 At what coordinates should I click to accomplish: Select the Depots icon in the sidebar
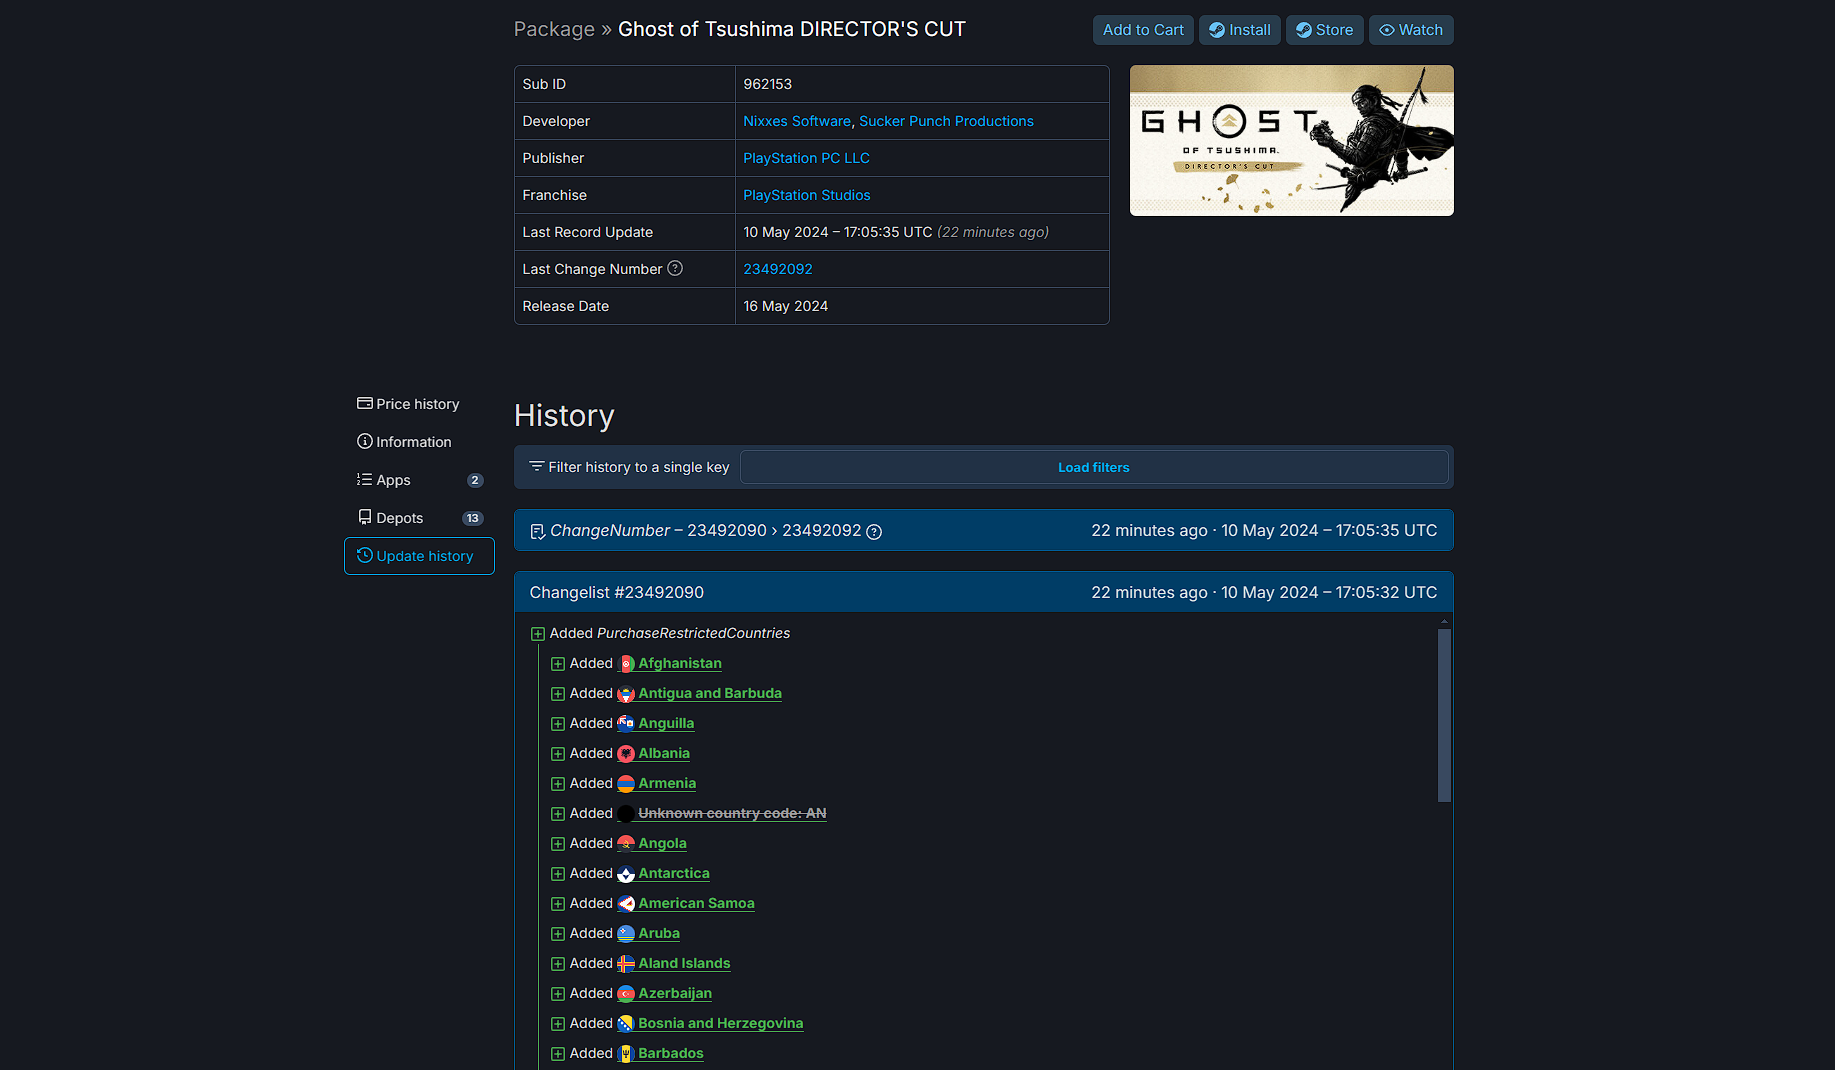coord(365,518)
